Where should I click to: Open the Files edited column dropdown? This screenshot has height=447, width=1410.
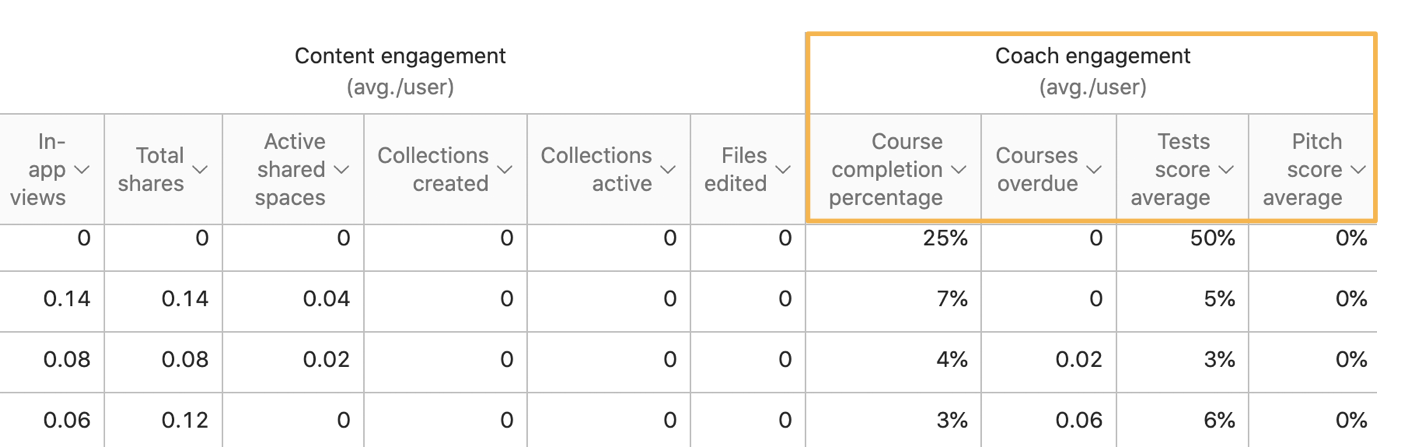tap(783, 170)
